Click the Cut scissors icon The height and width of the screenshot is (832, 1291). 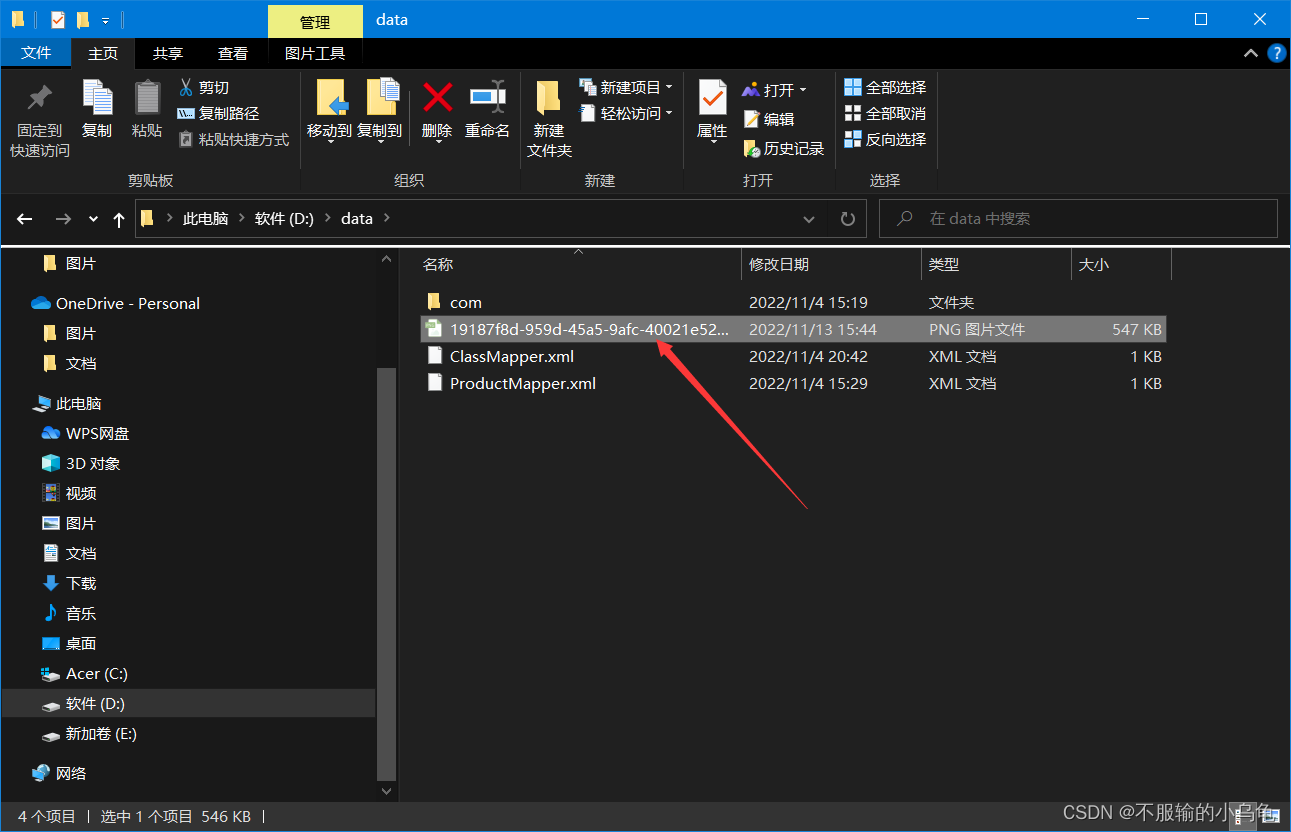click(185, 88)
